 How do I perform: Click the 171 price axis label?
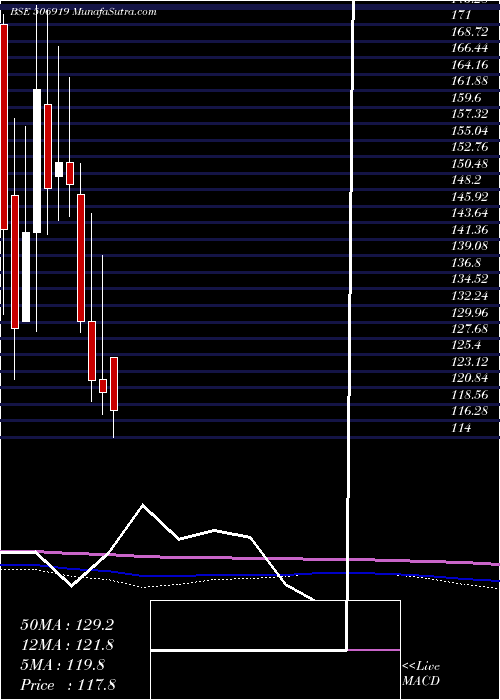tap(461, 15)
